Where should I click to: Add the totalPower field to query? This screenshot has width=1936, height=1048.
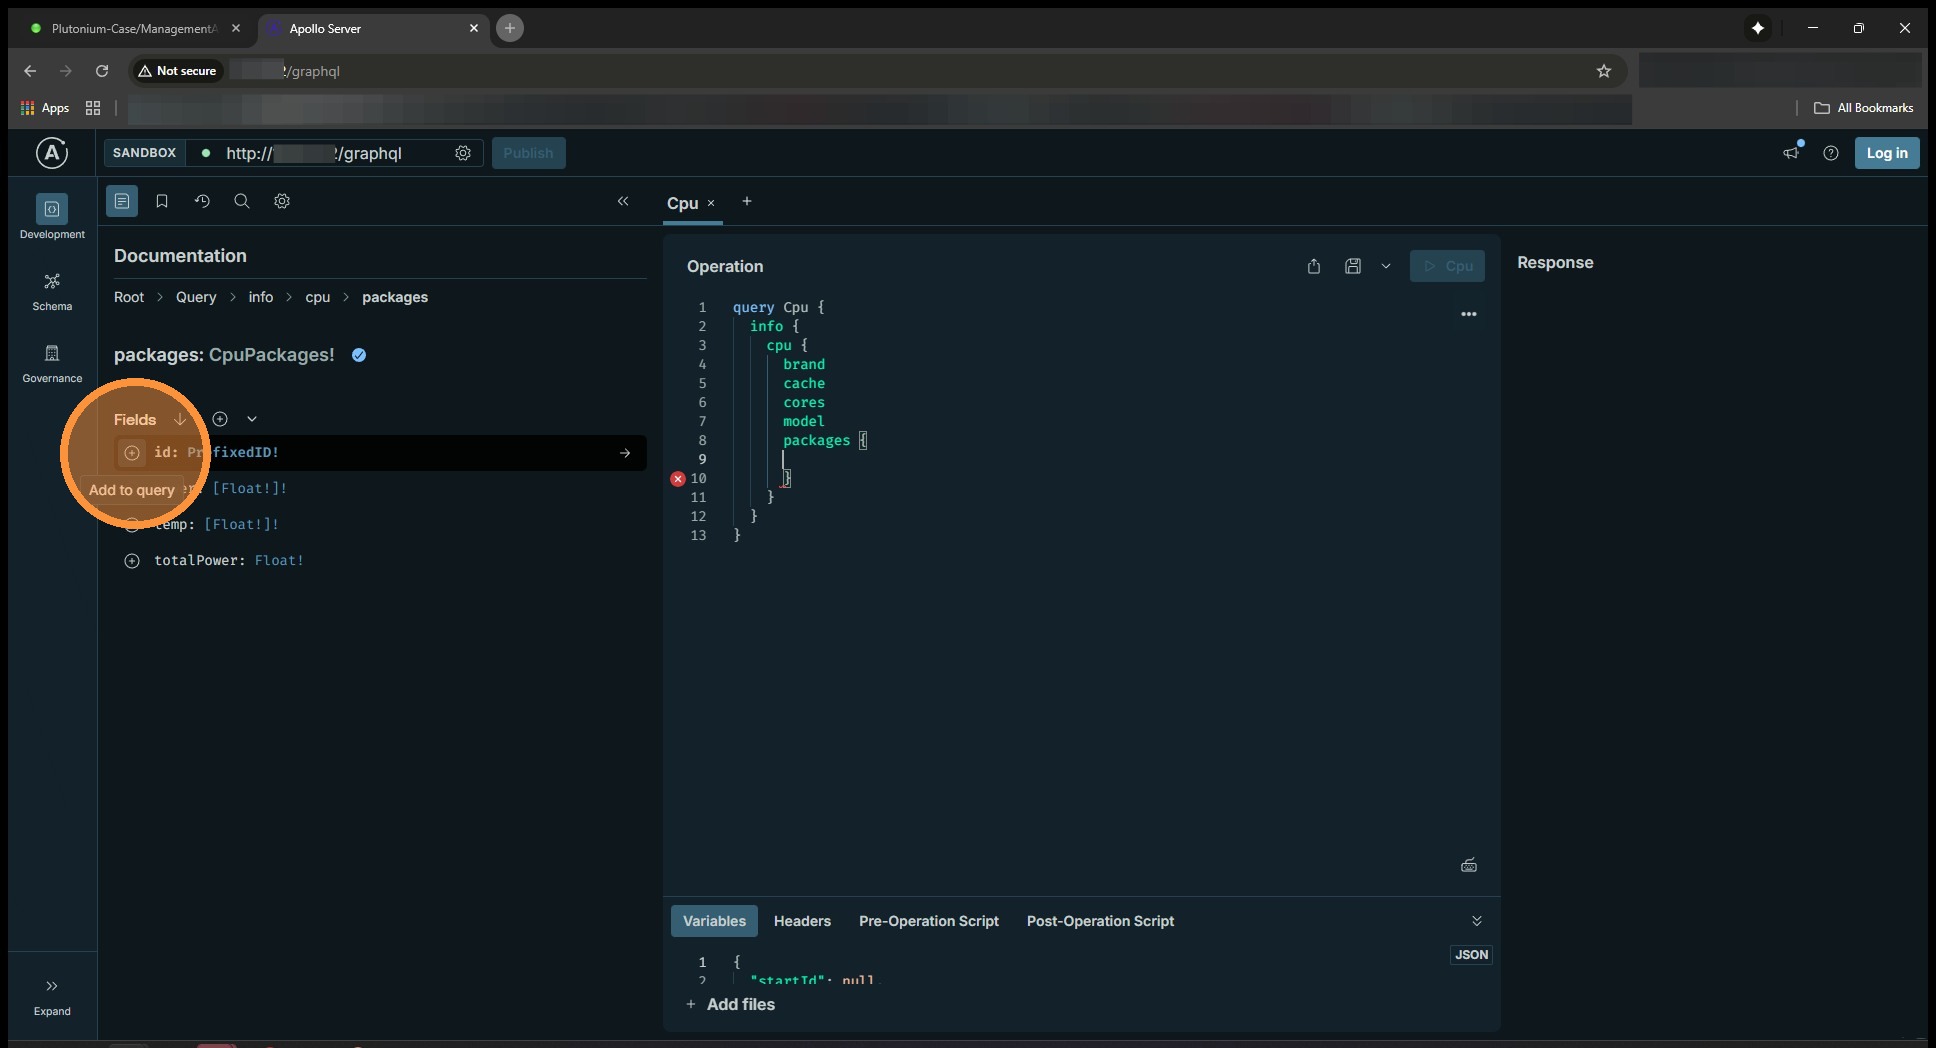[132, 561]
